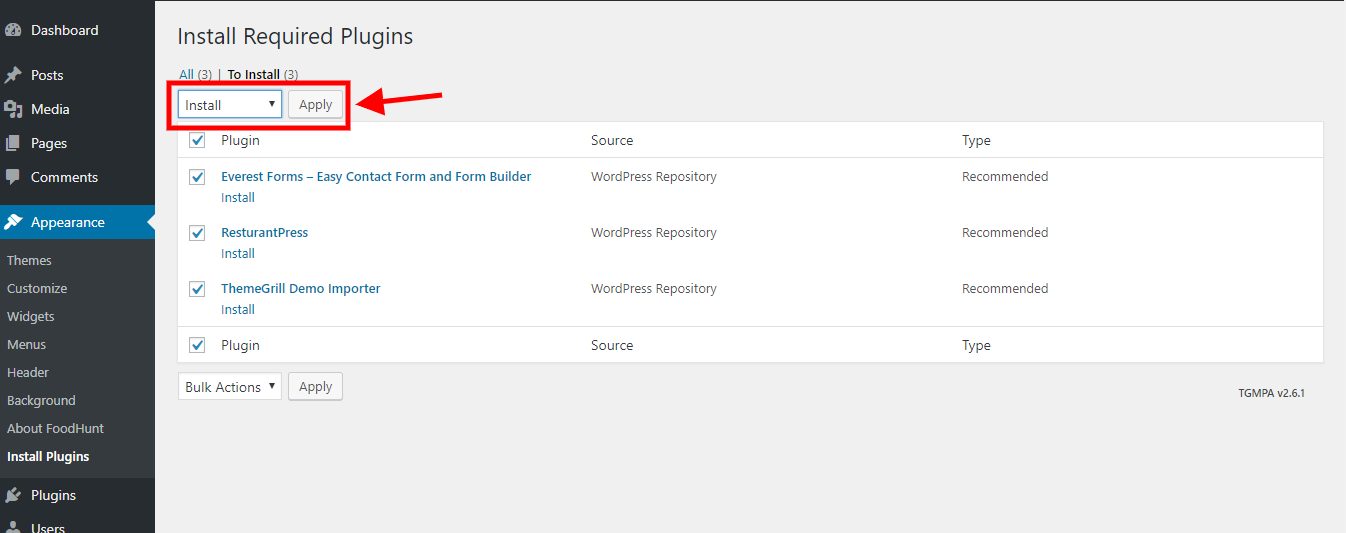
Task: Uncheck the ResturantPress plugin checkbox
Action: point(197,233)
